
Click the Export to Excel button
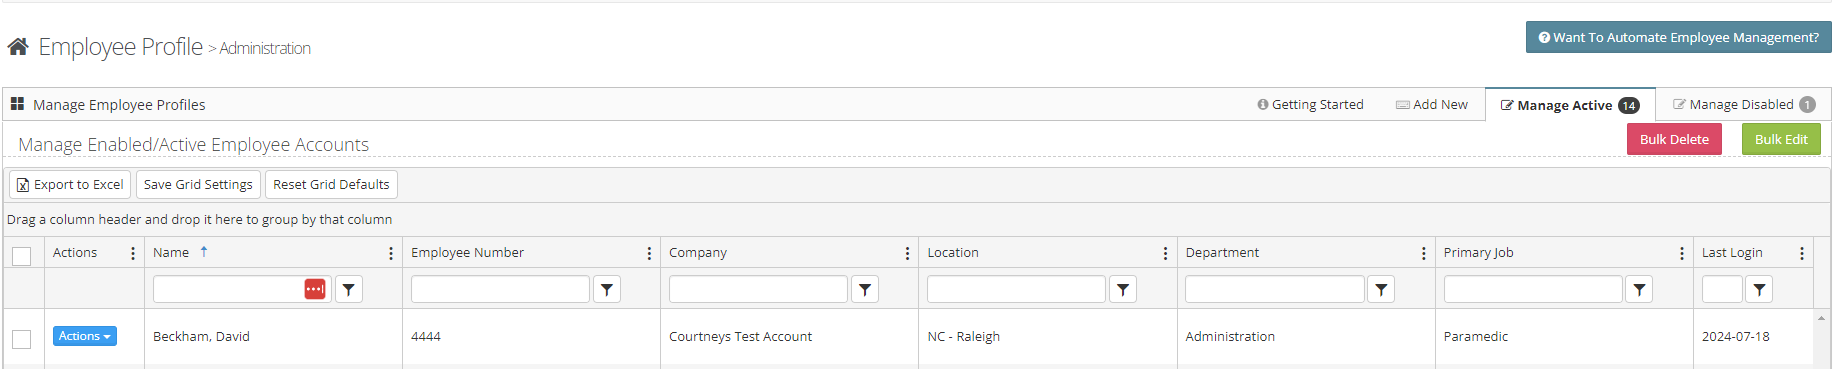[x=70, y=184]
